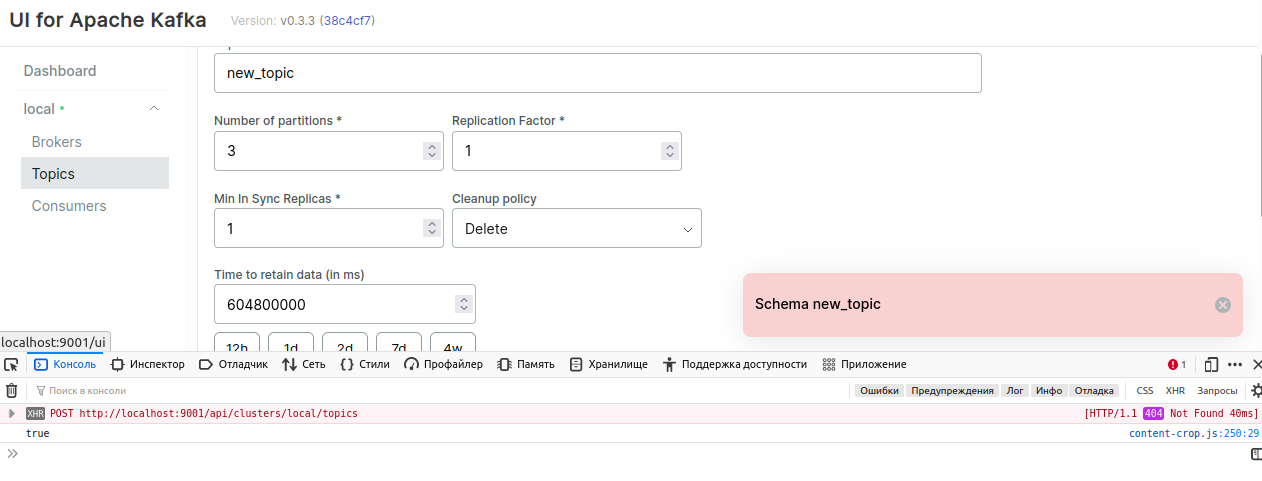Toggle responsive design mode icon
This screenshot has height=481, width=1262.
point(1211,364)
